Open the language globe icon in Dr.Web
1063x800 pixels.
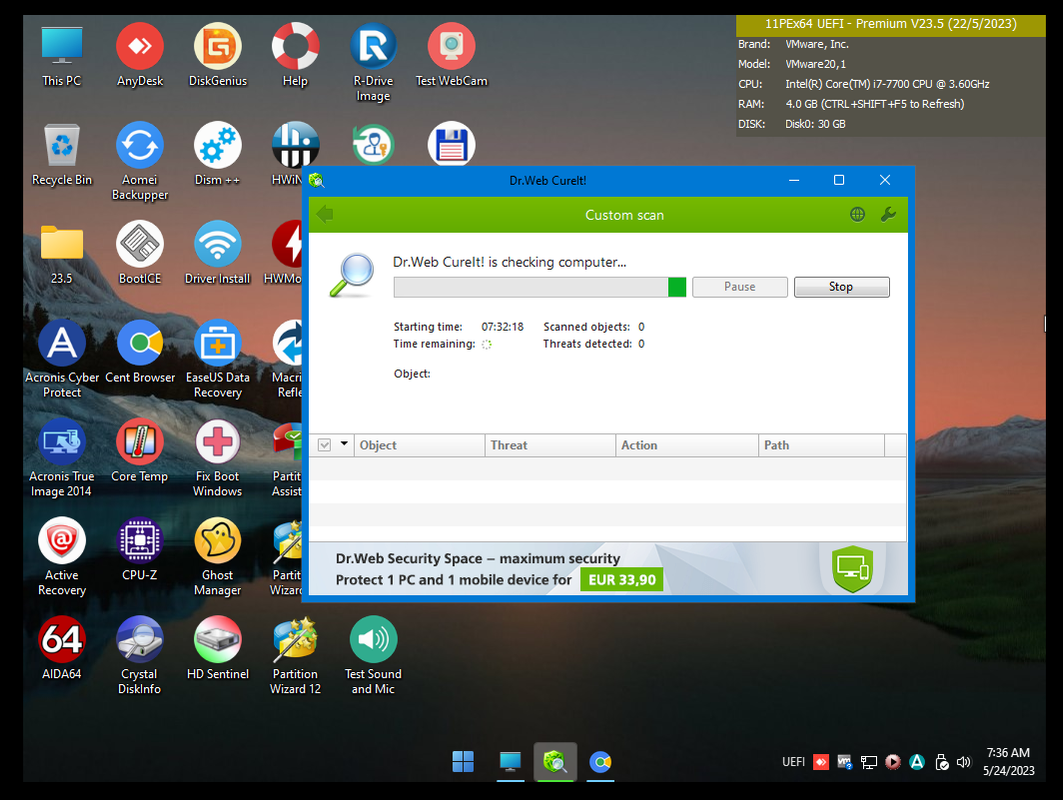point(857,214)
